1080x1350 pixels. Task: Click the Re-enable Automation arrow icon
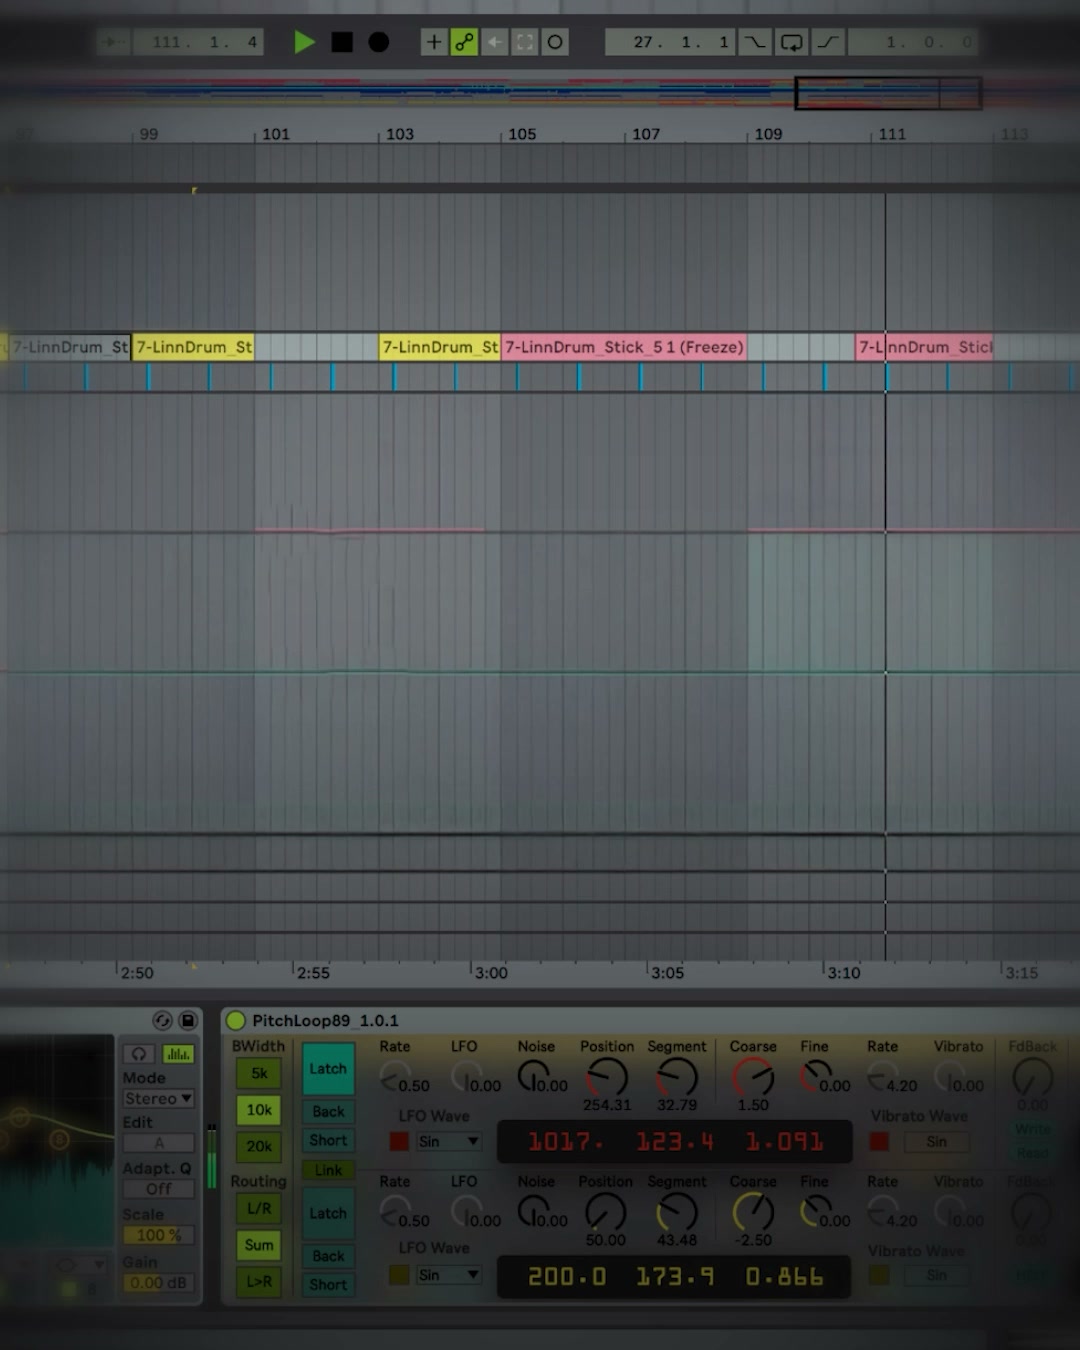[494, 42]
